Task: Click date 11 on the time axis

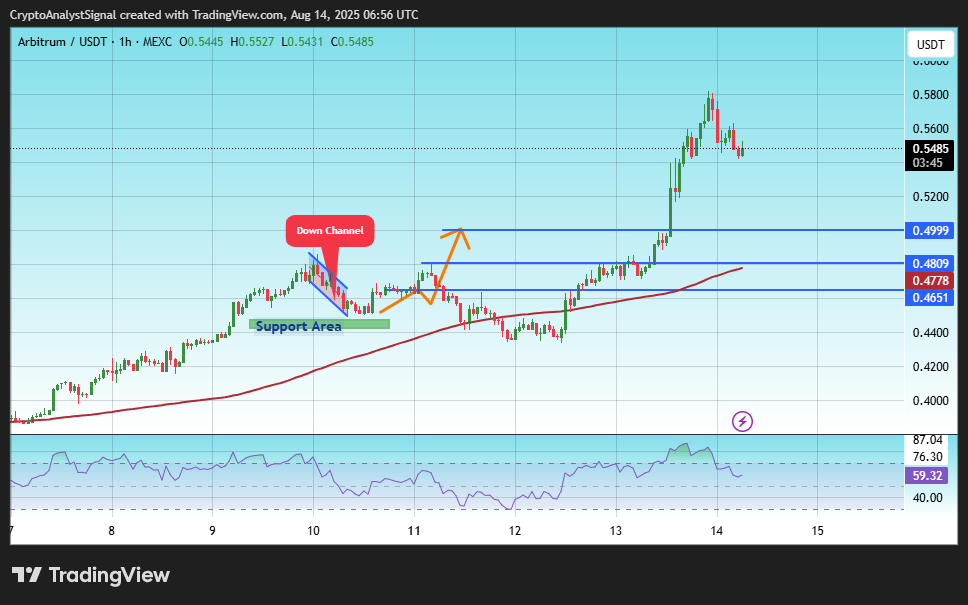Action: click(x=414, y=531)
